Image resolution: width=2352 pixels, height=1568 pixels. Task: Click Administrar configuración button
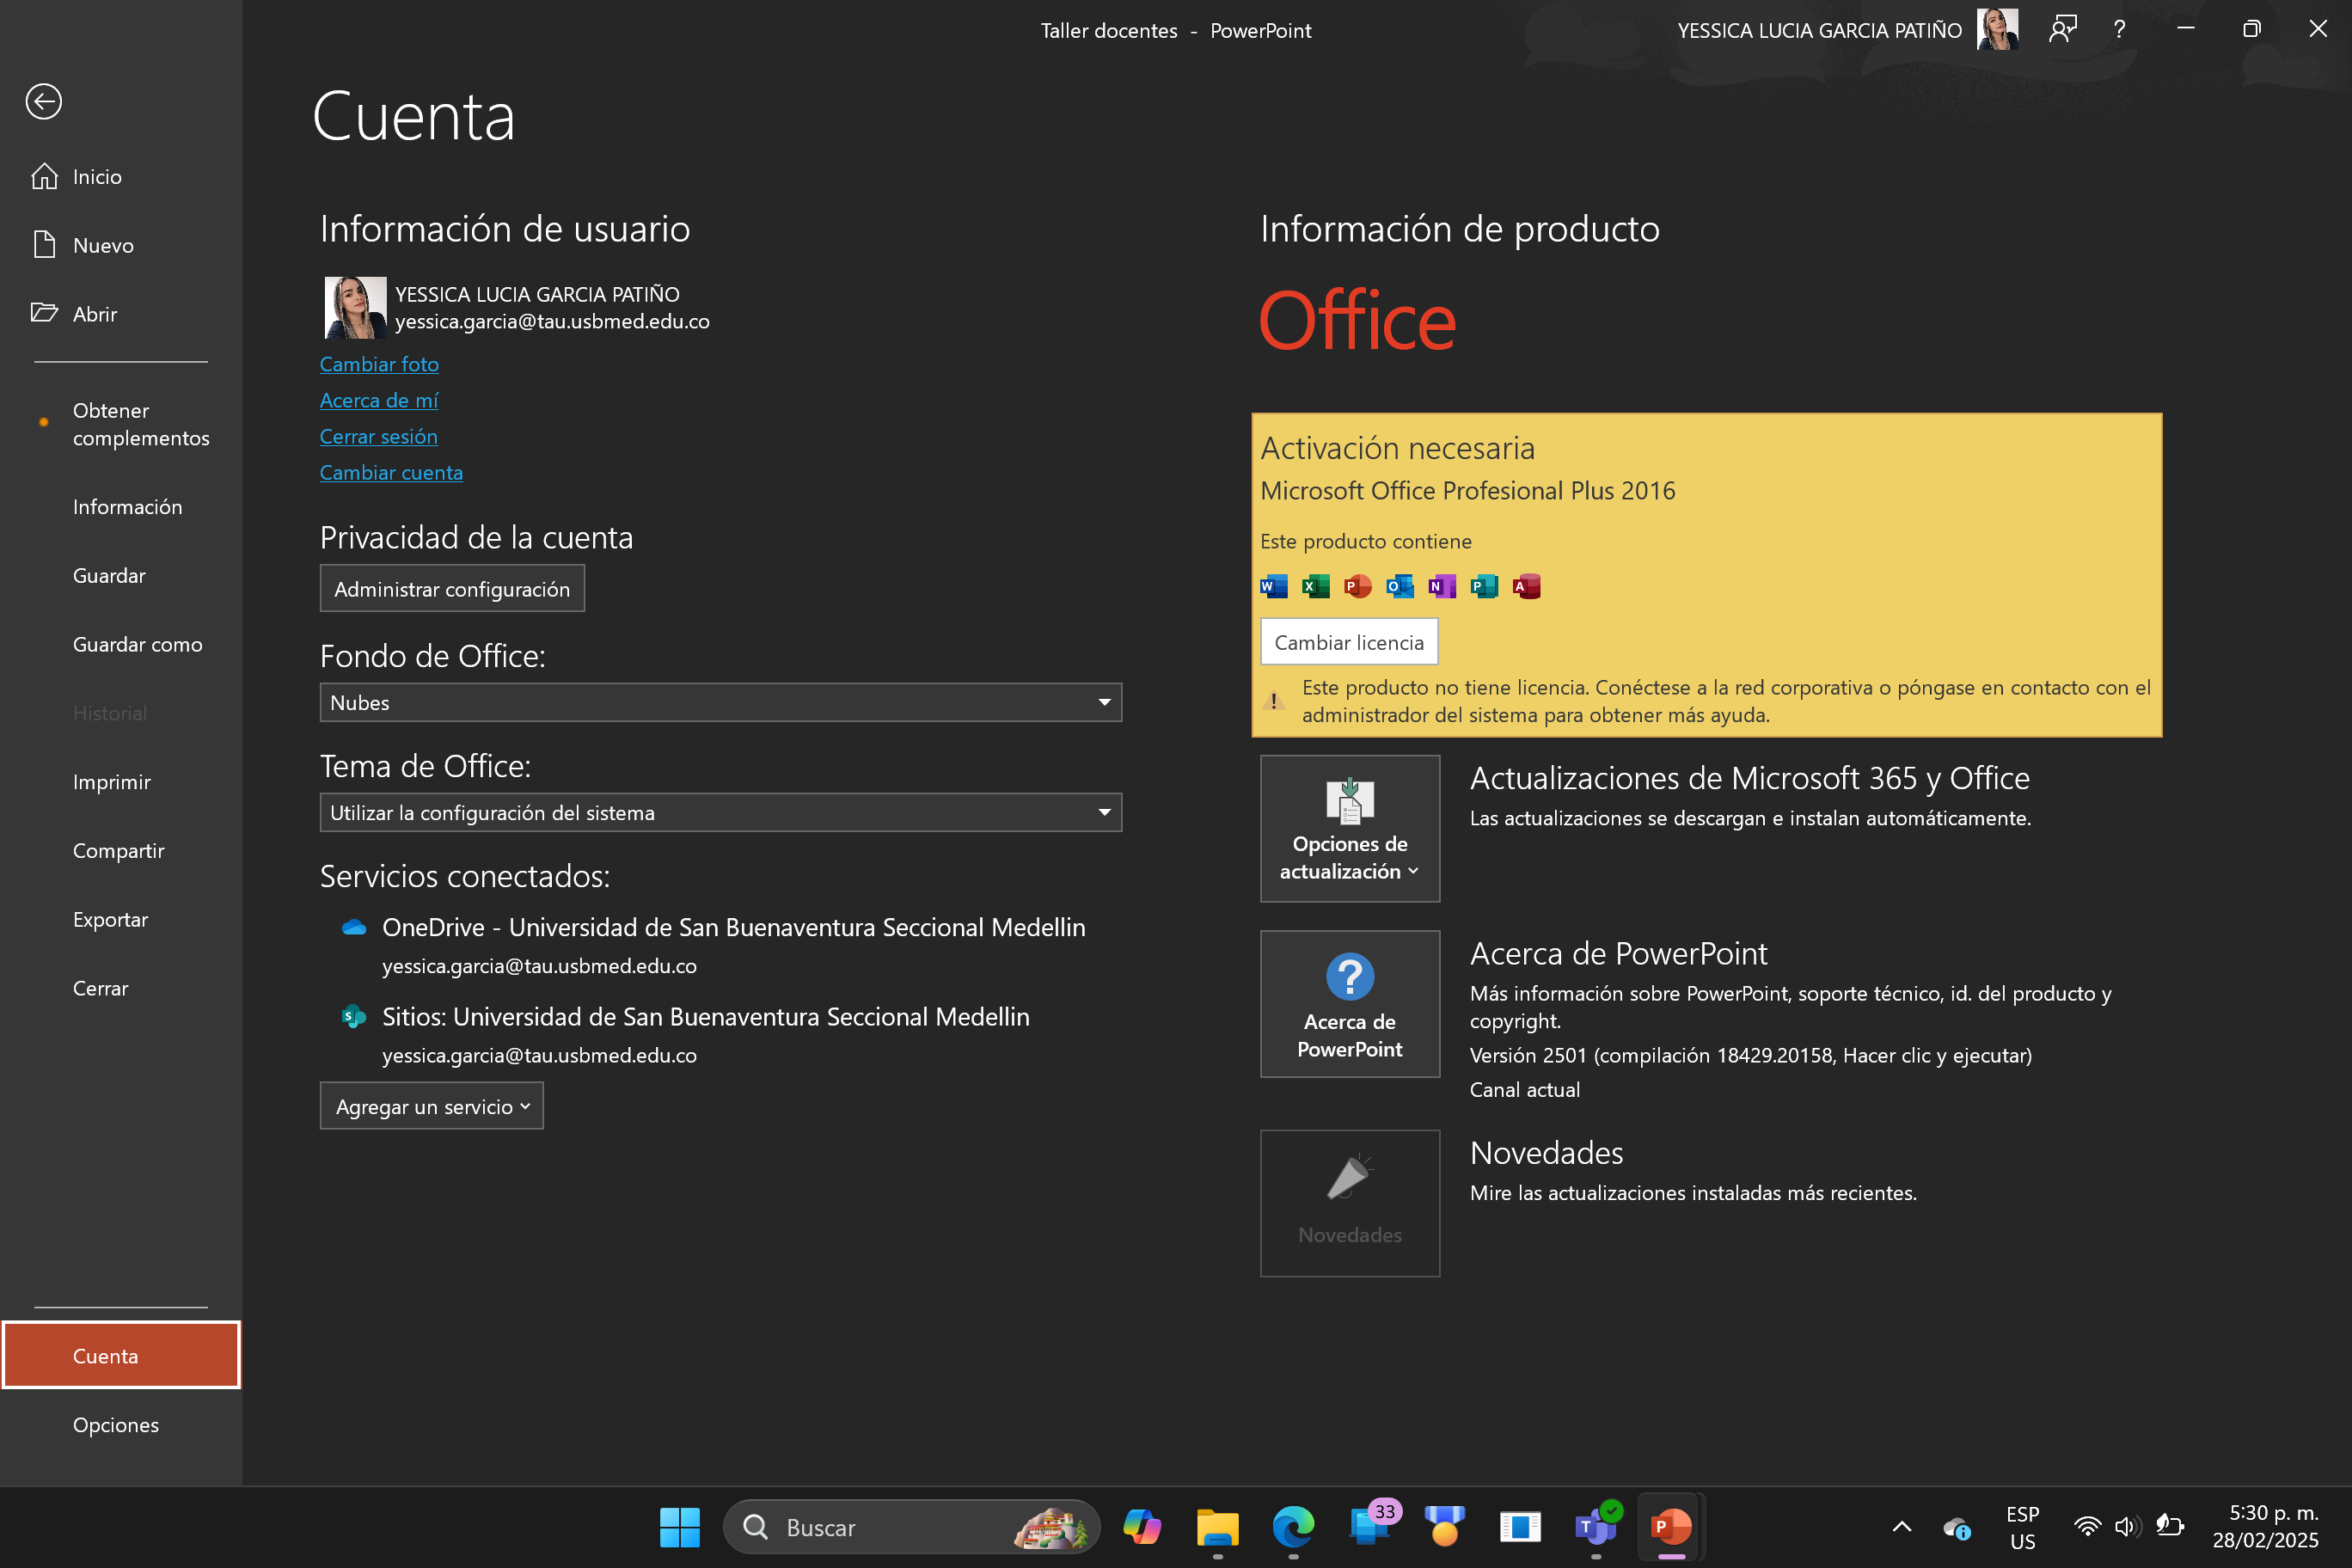(452, 589)
